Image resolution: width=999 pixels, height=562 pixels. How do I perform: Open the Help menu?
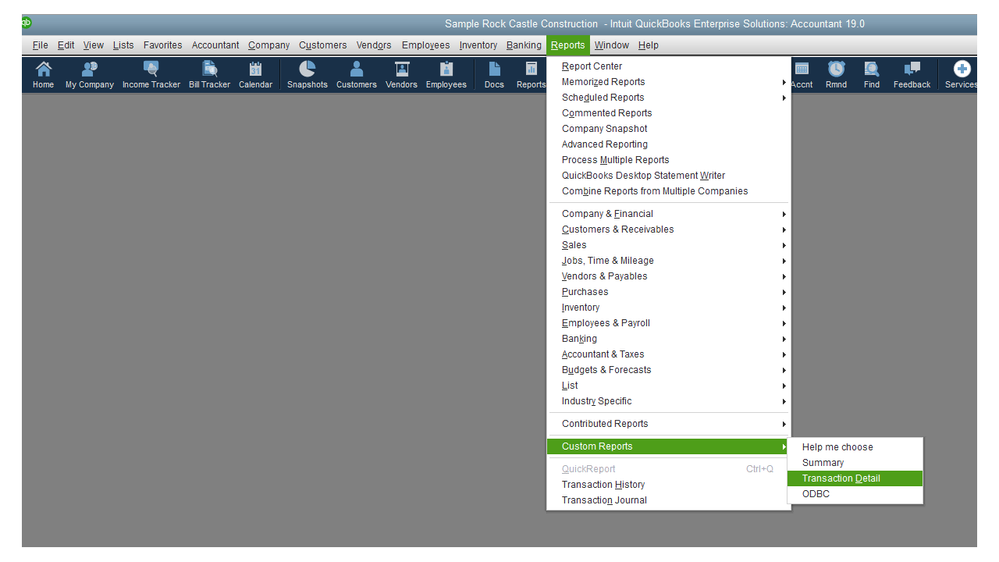tap(648, 45)
